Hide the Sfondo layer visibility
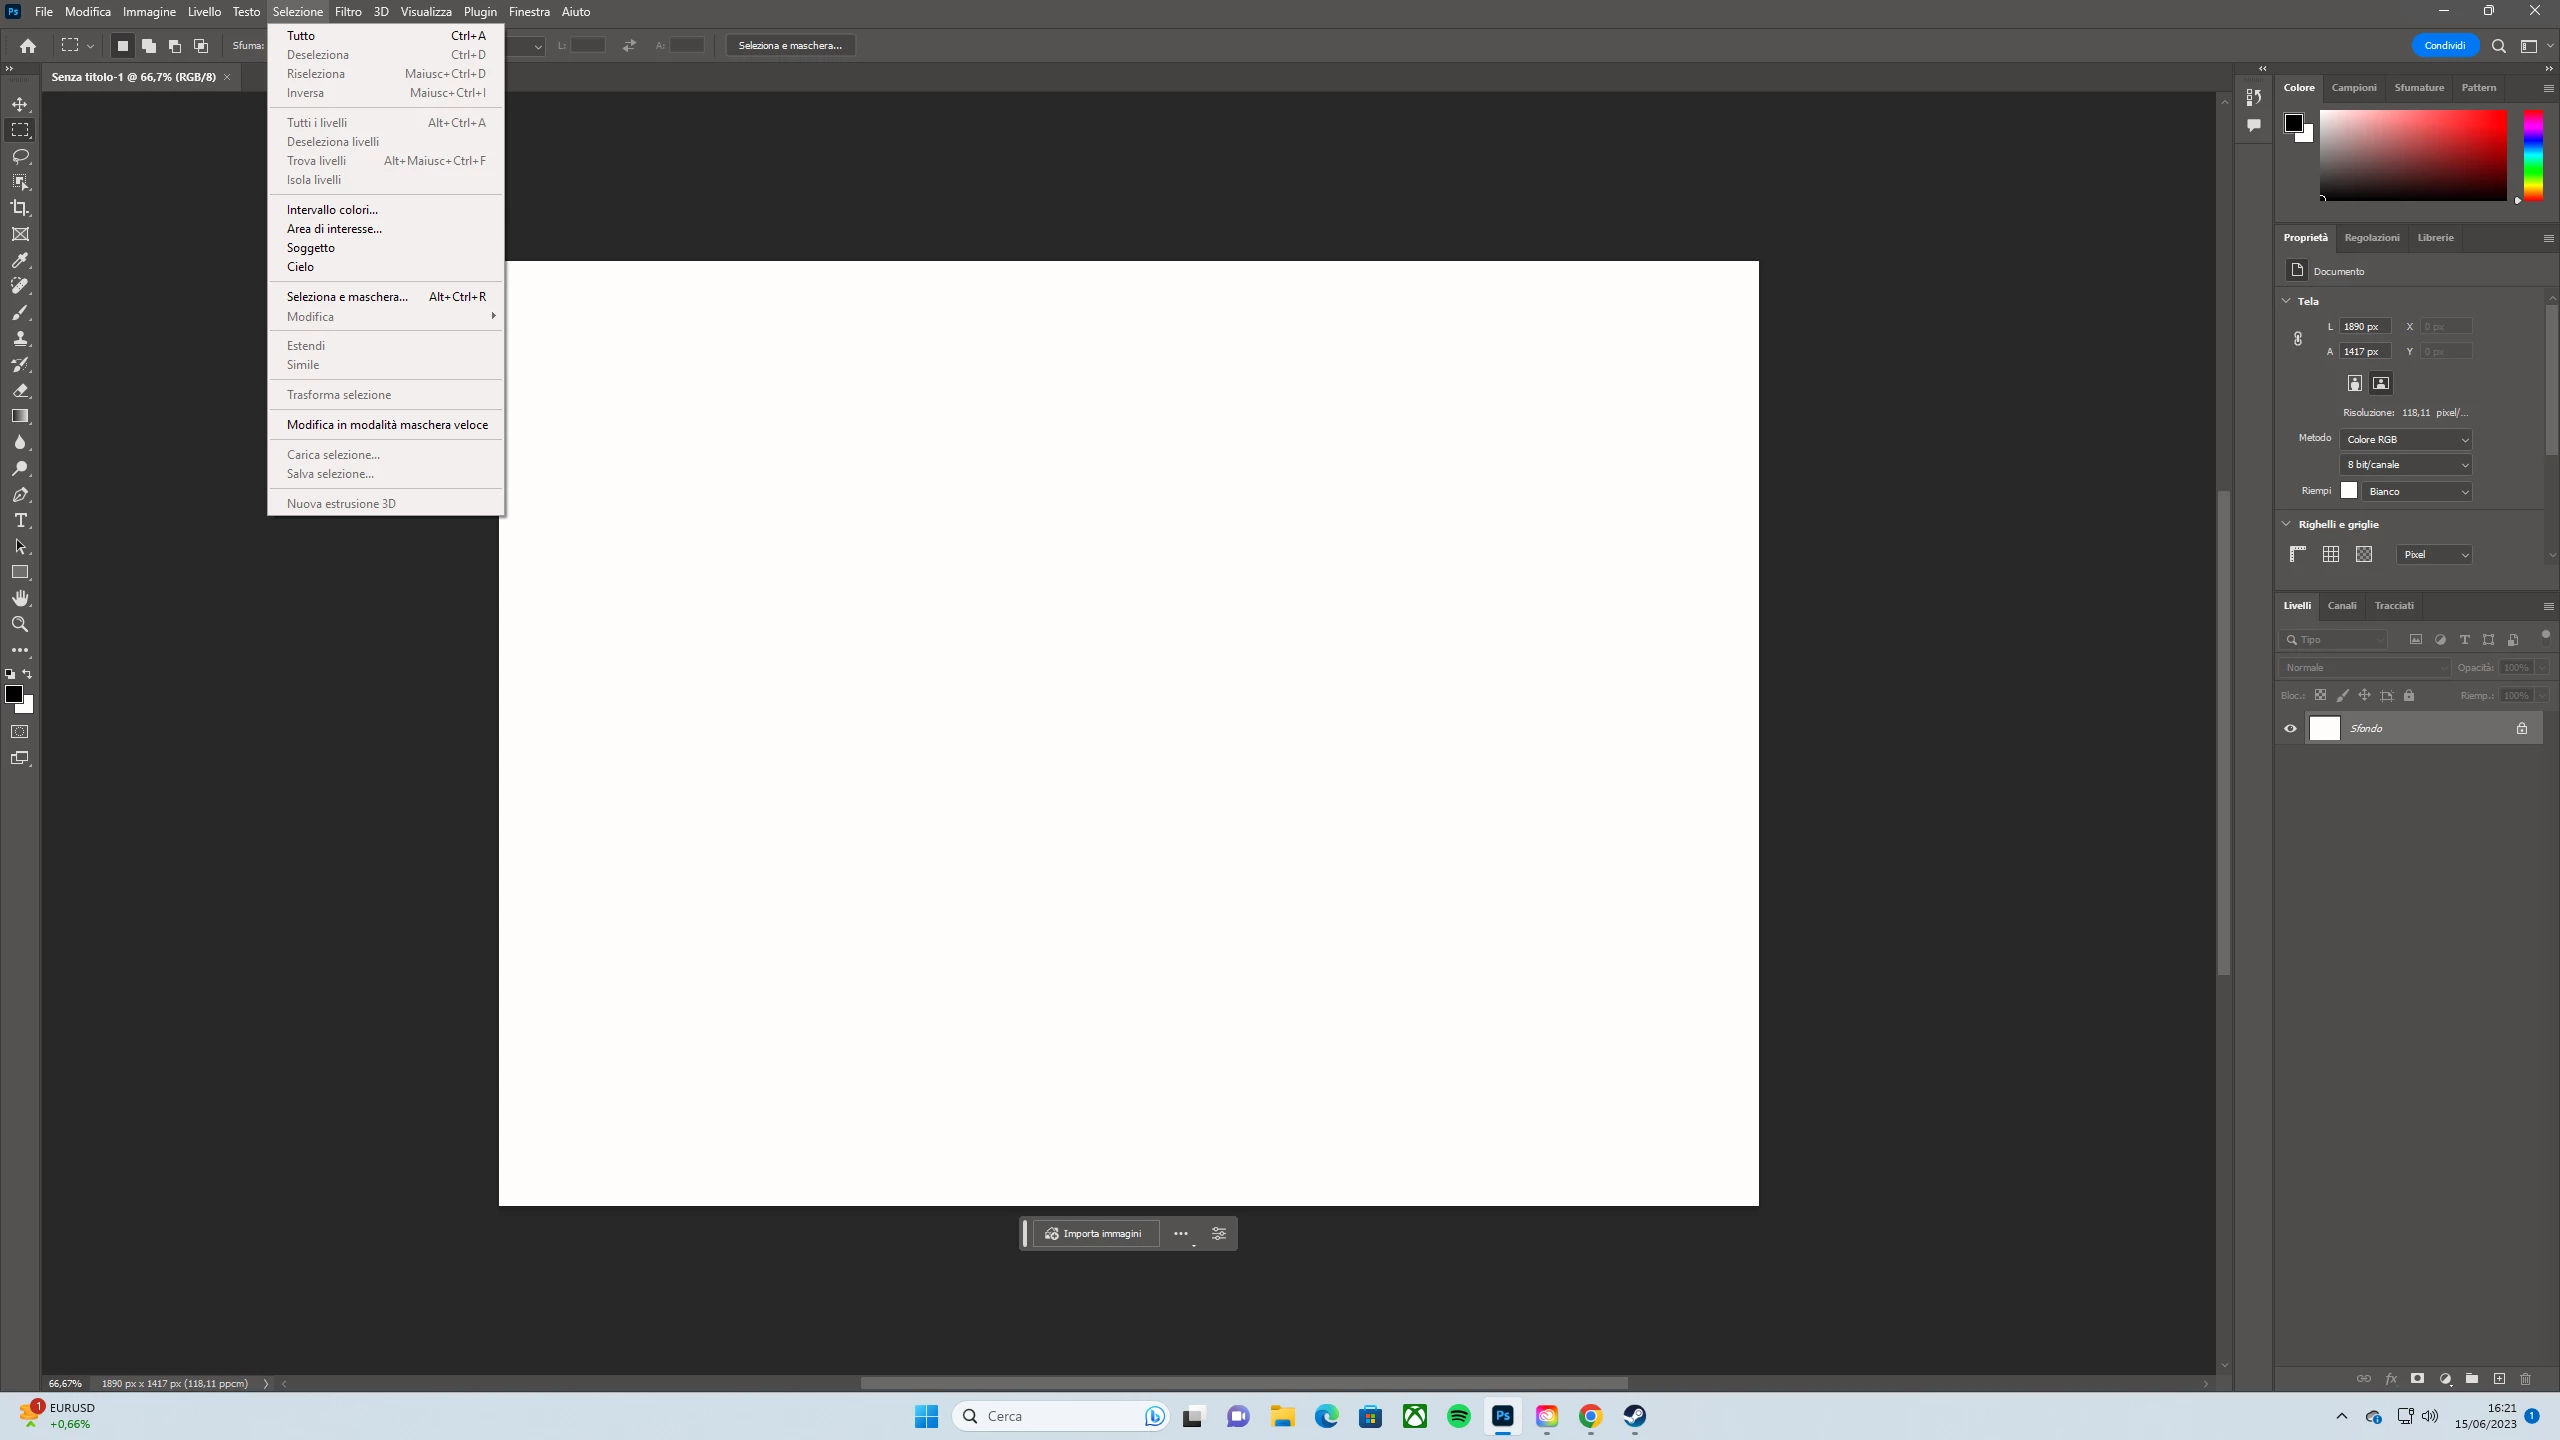The image size is (2560, 1440). point(2290,728)
